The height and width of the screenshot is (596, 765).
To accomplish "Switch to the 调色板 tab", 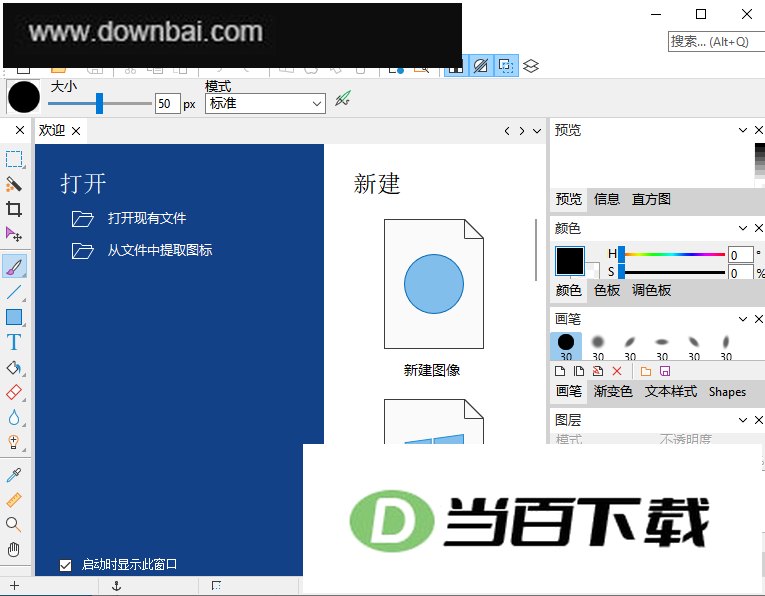I will pyautogui.click(x=651, y=290).
